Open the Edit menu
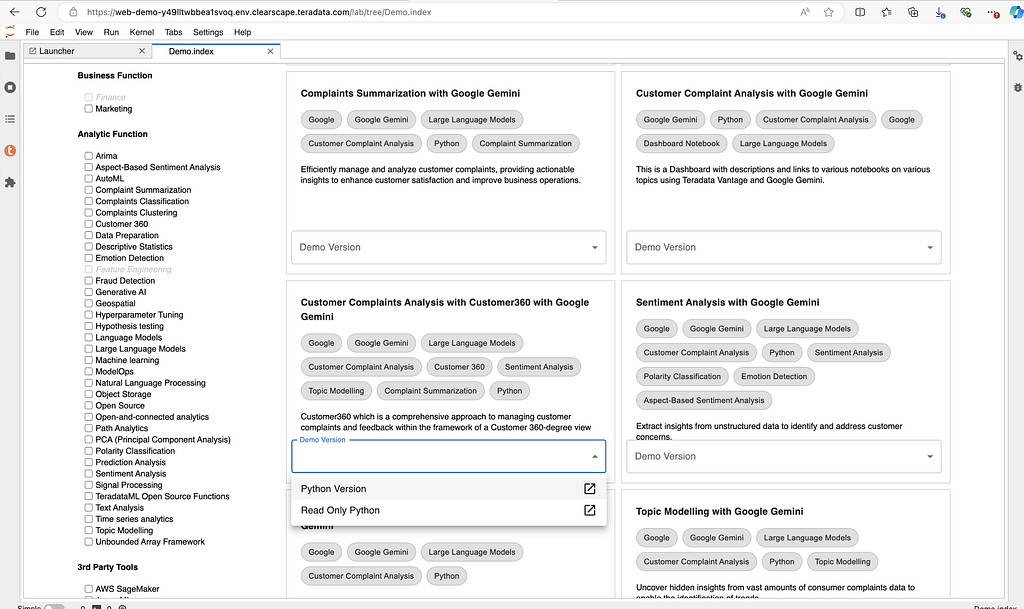The height and width of the screenshot is (609, 1024). pyautogui.click(x=57, y=32)
